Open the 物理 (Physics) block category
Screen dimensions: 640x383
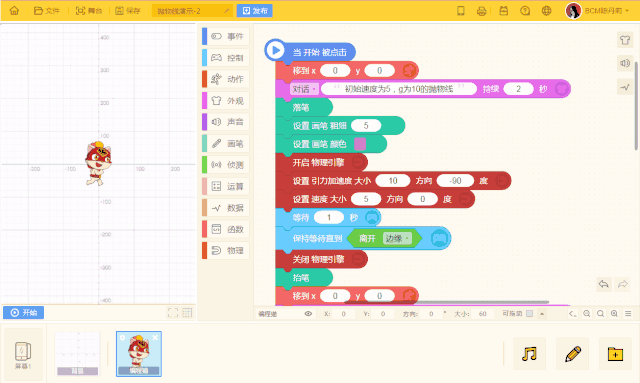click(226, 250)
